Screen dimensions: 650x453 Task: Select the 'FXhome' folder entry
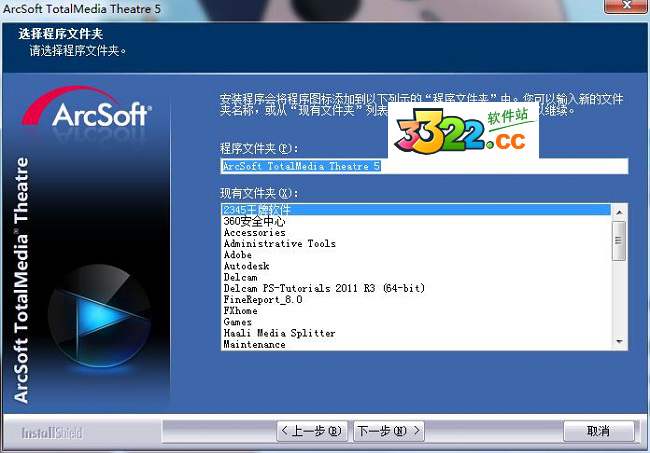[x=416, y=311]
